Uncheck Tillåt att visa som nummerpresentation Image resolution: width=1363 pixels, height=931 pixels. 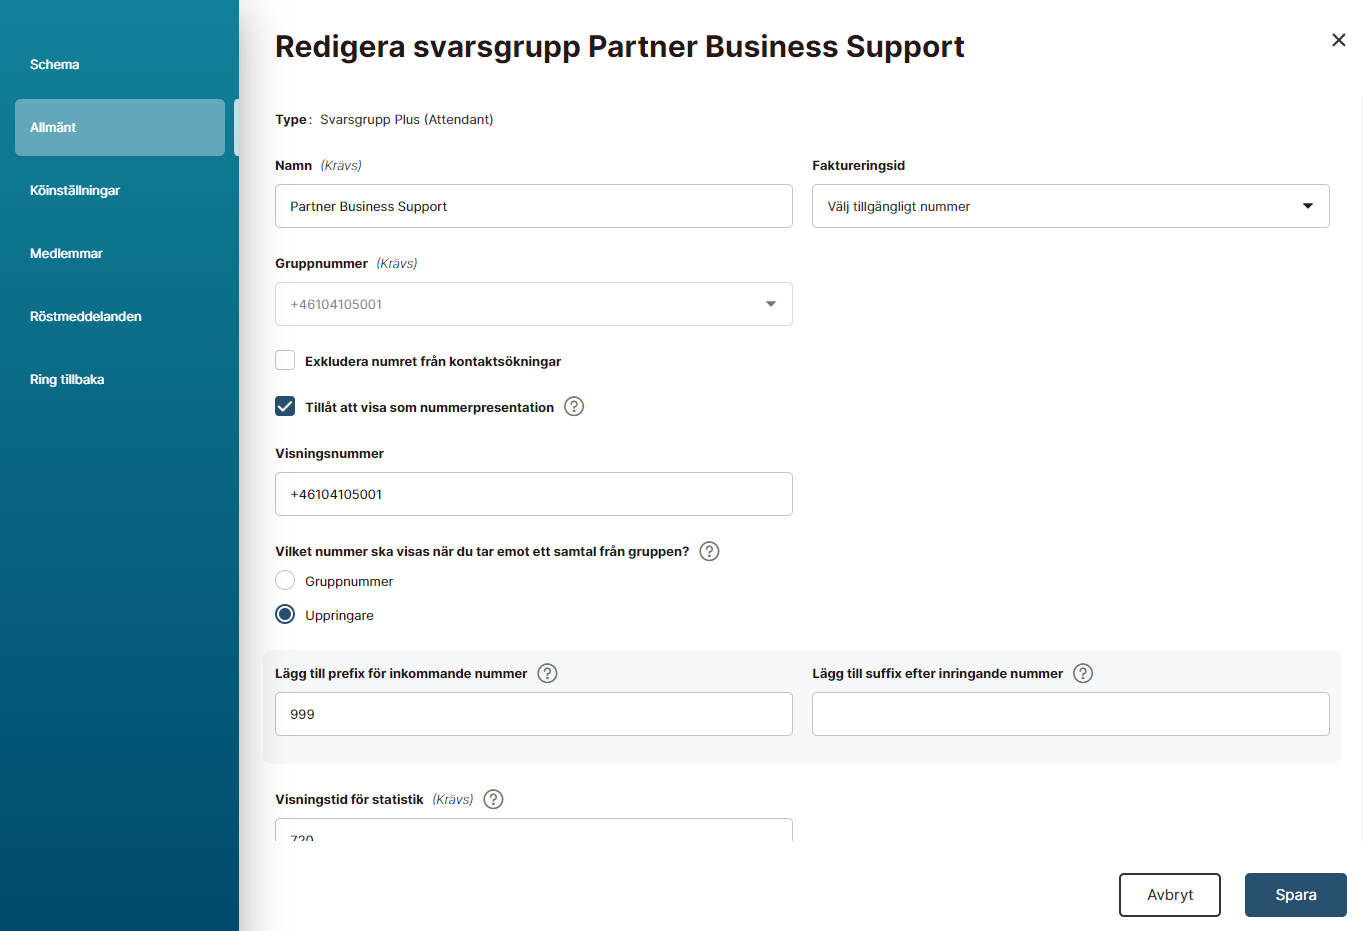pos(285,407)
